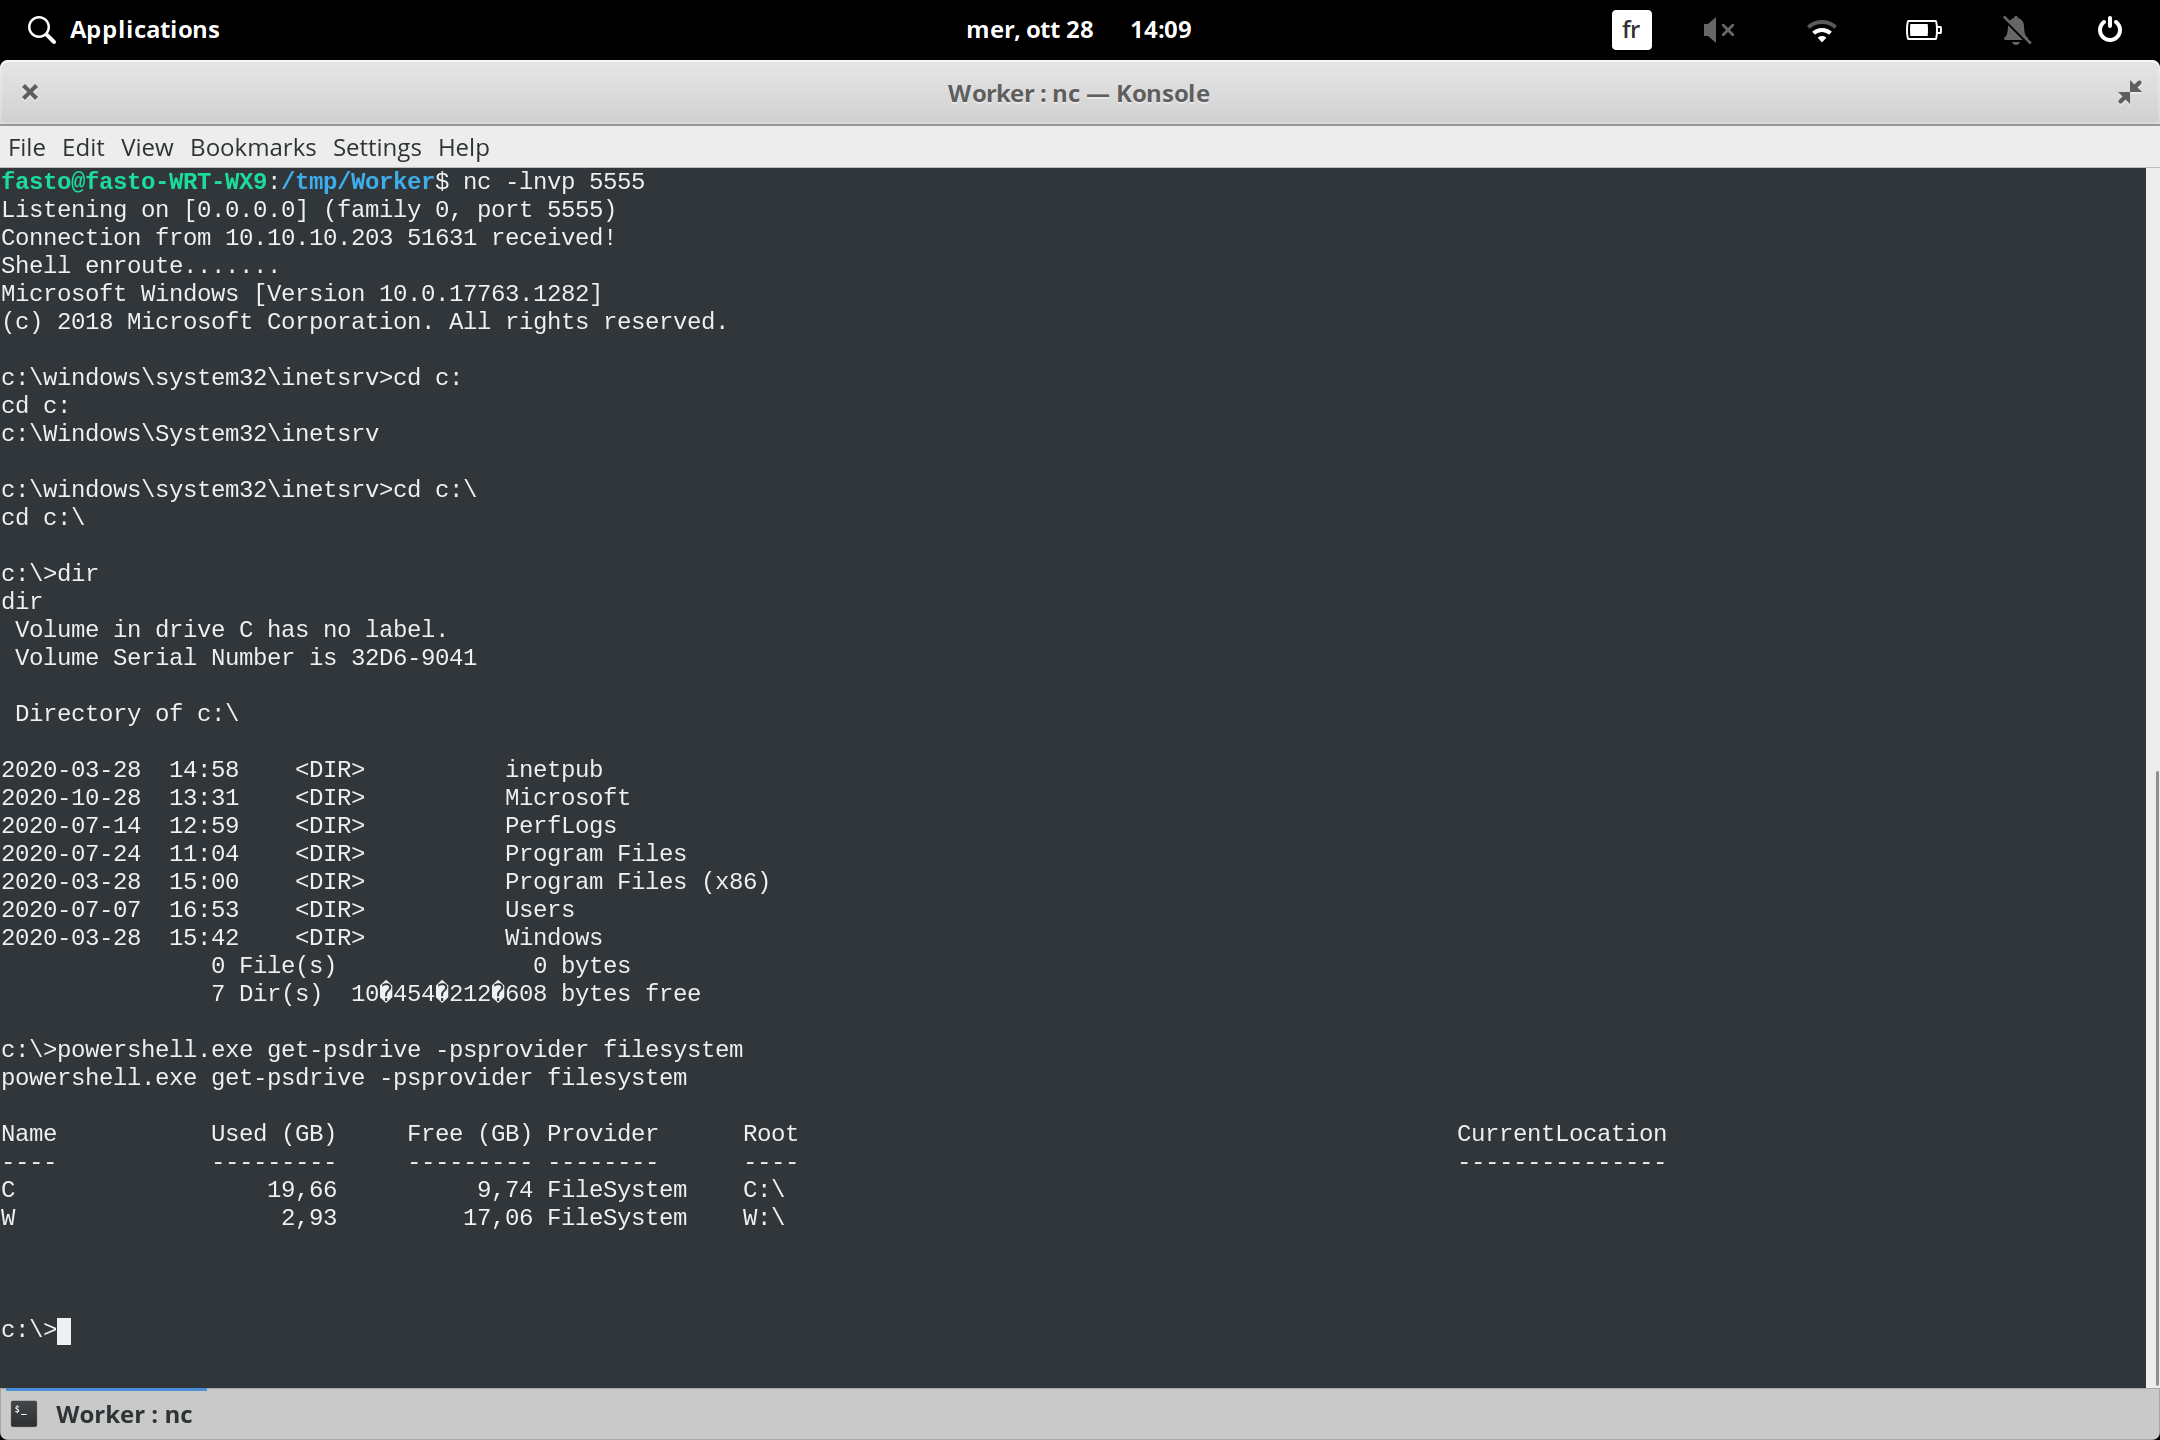Open the date "mer, ott 28" calendar dropdown
2160x1440 pixels.
coord(1031,29)
